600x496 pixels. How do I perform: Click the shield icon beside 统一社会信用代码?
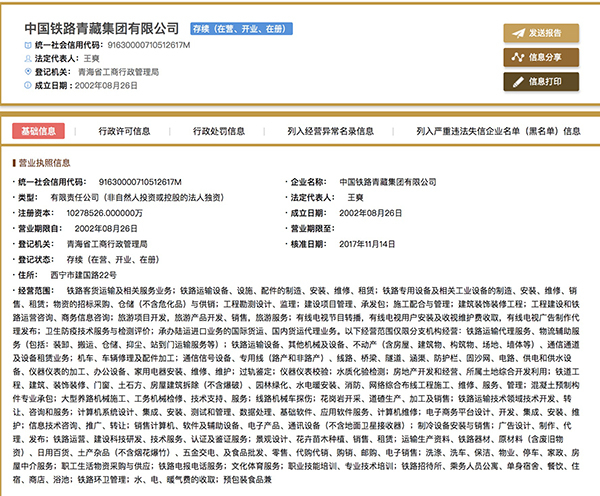pyautogui.click(x=28, y=45)
